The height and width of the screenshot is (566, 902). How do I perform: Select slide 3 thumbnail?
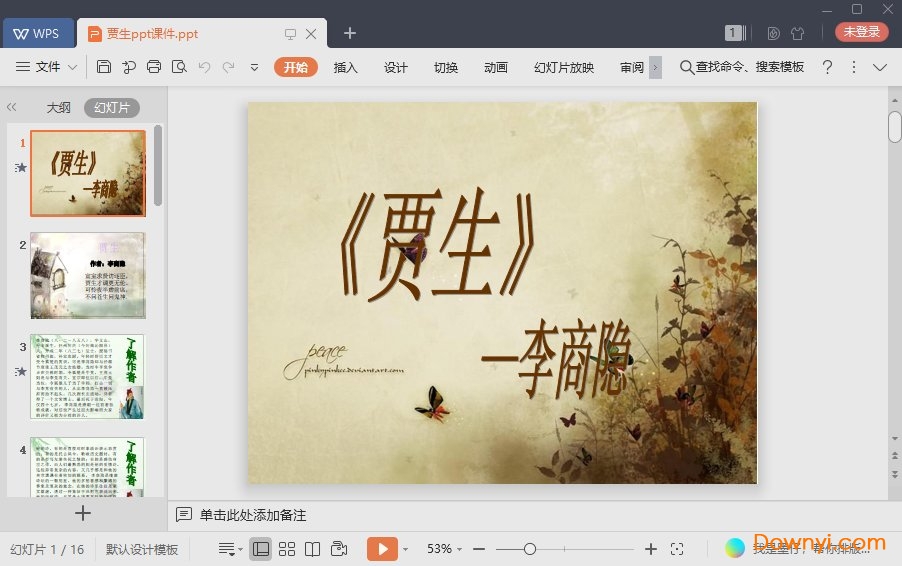point(87,377)
